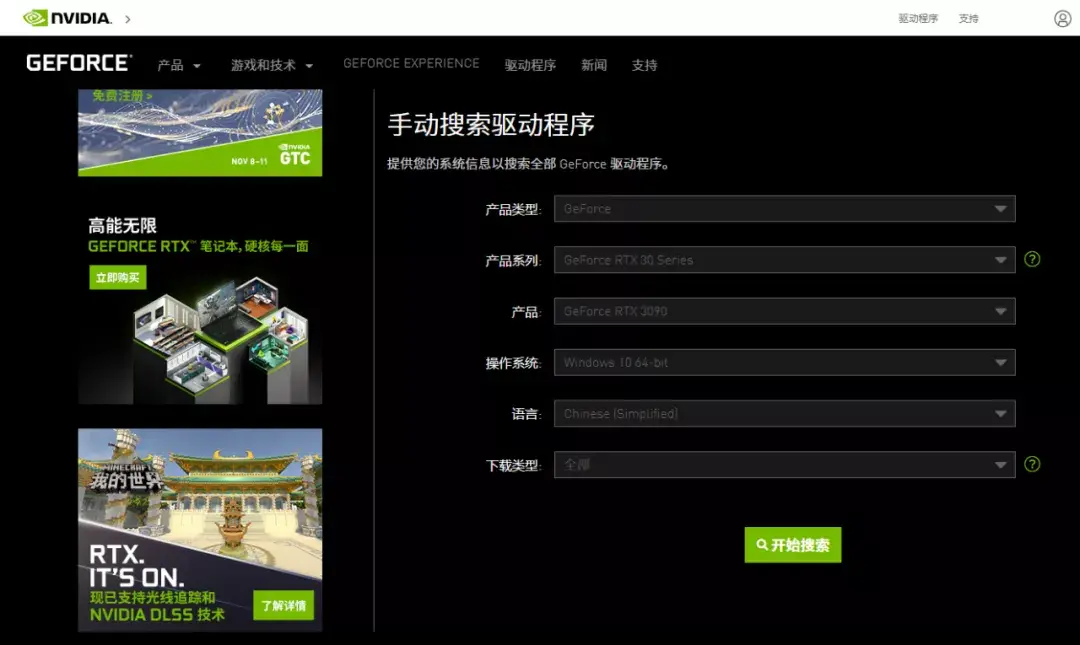Click the GeForce logo

point(79,63)
